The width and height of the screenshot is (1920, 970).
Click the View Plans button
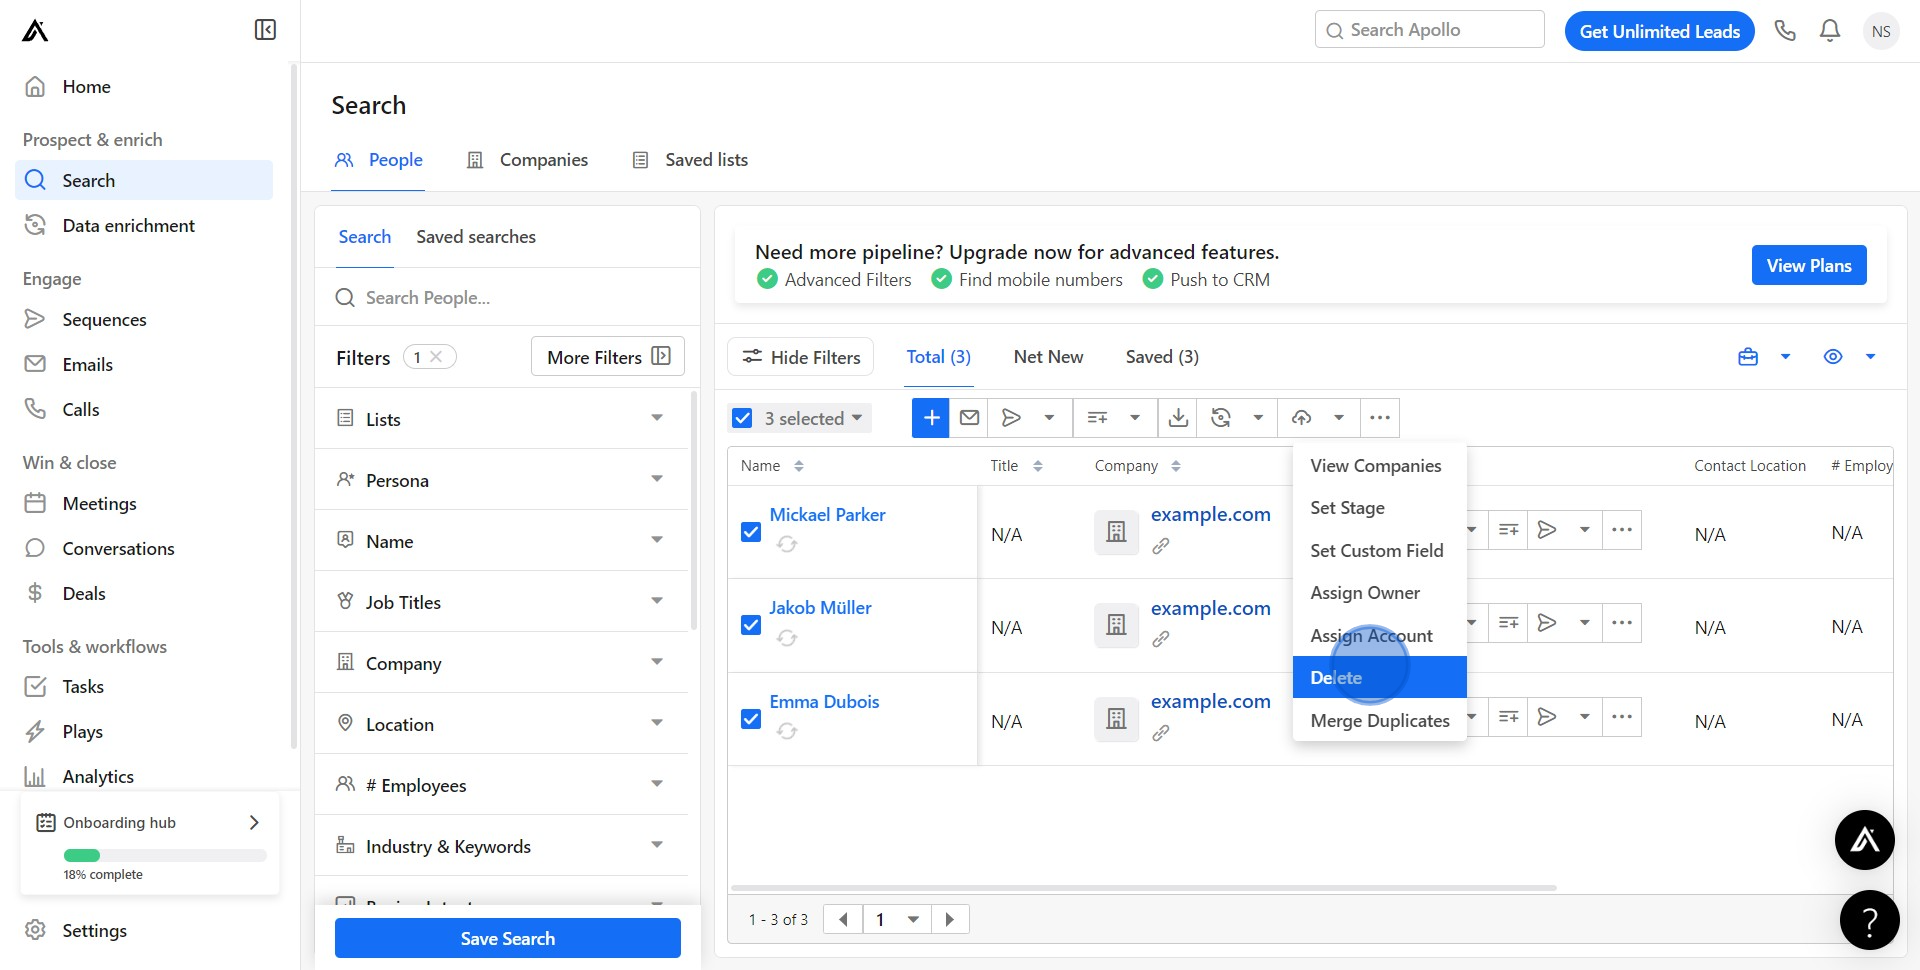click(x=1809, y=265)
